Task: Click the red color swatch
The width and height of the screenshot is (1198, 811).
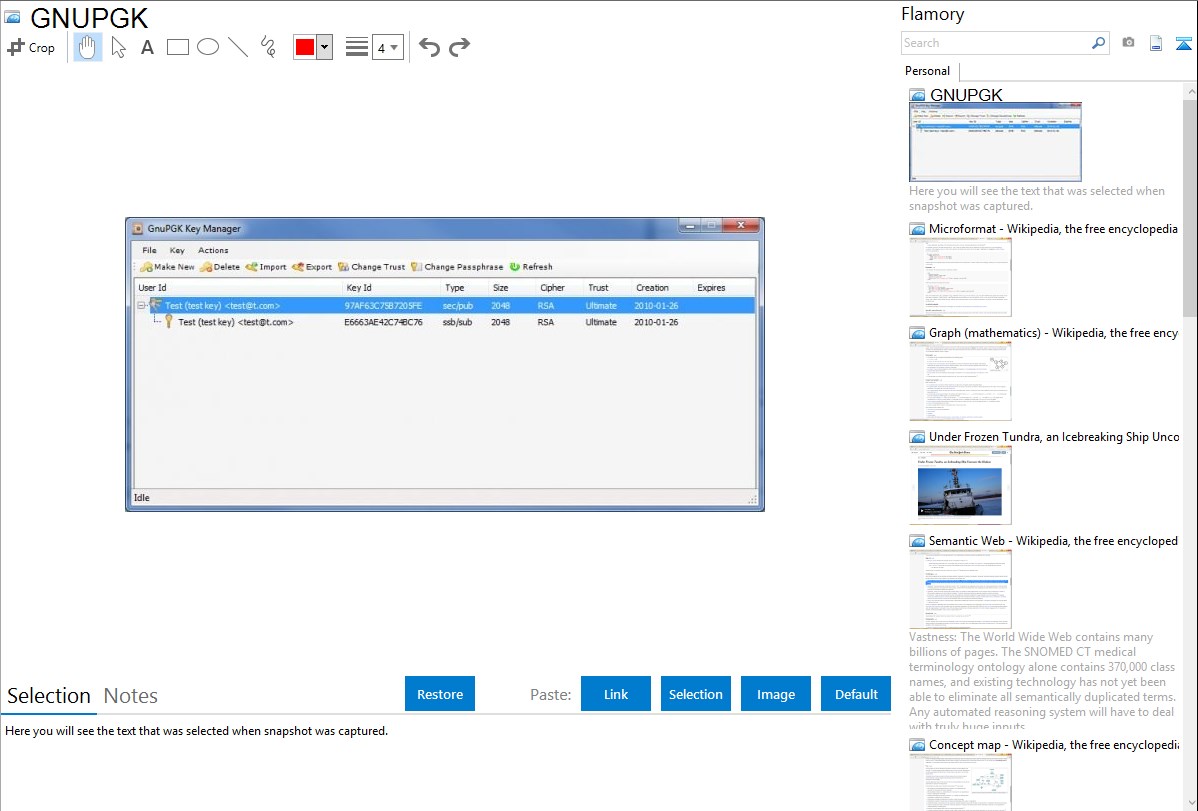Action: click(x=304, y=47)
